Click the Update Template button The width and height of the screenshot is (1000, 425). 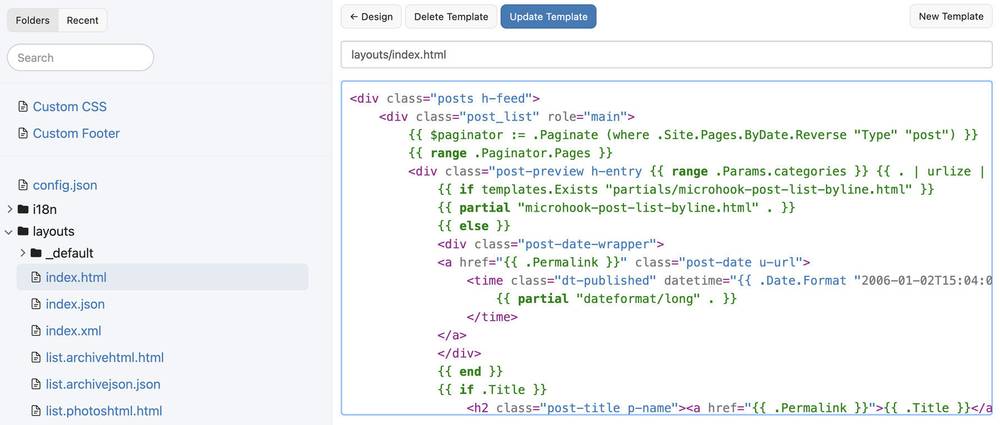(x=548, y=17)
